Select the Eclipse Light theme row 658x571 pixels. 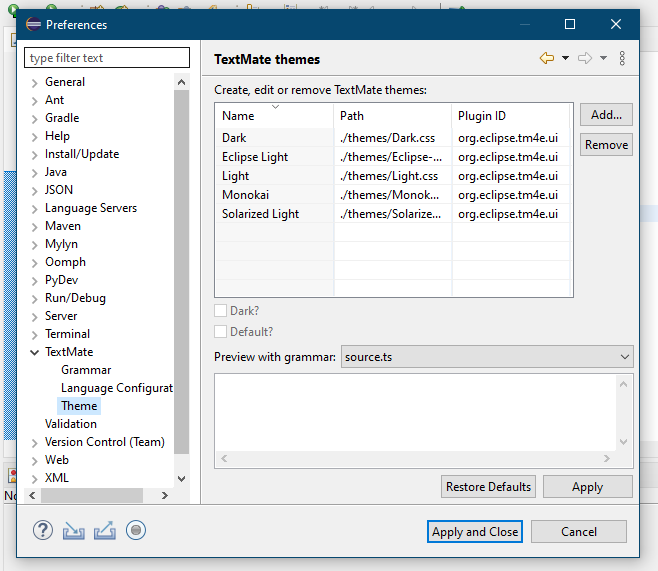(393, 157)
